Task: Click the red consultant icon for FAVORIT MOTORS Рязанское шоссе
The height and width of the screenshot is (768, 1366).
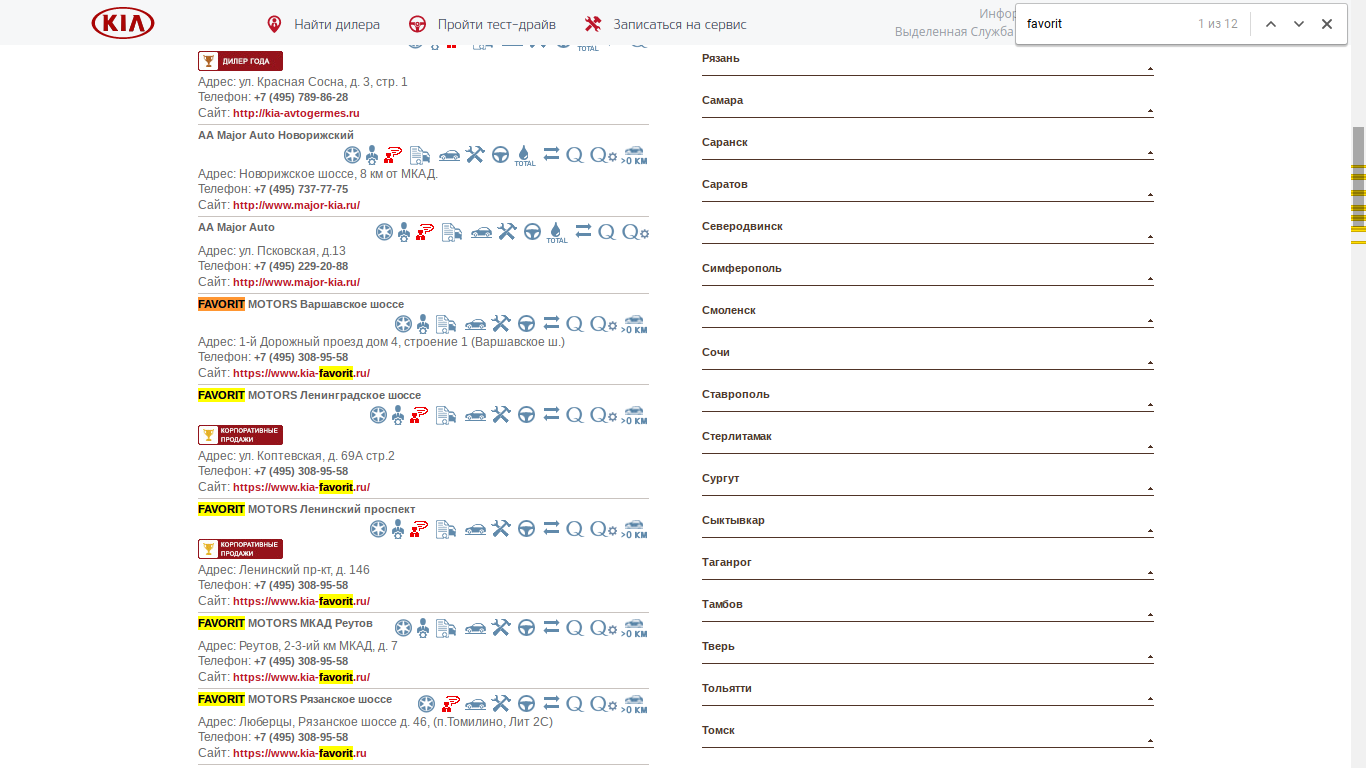Action: pos(451,704)
